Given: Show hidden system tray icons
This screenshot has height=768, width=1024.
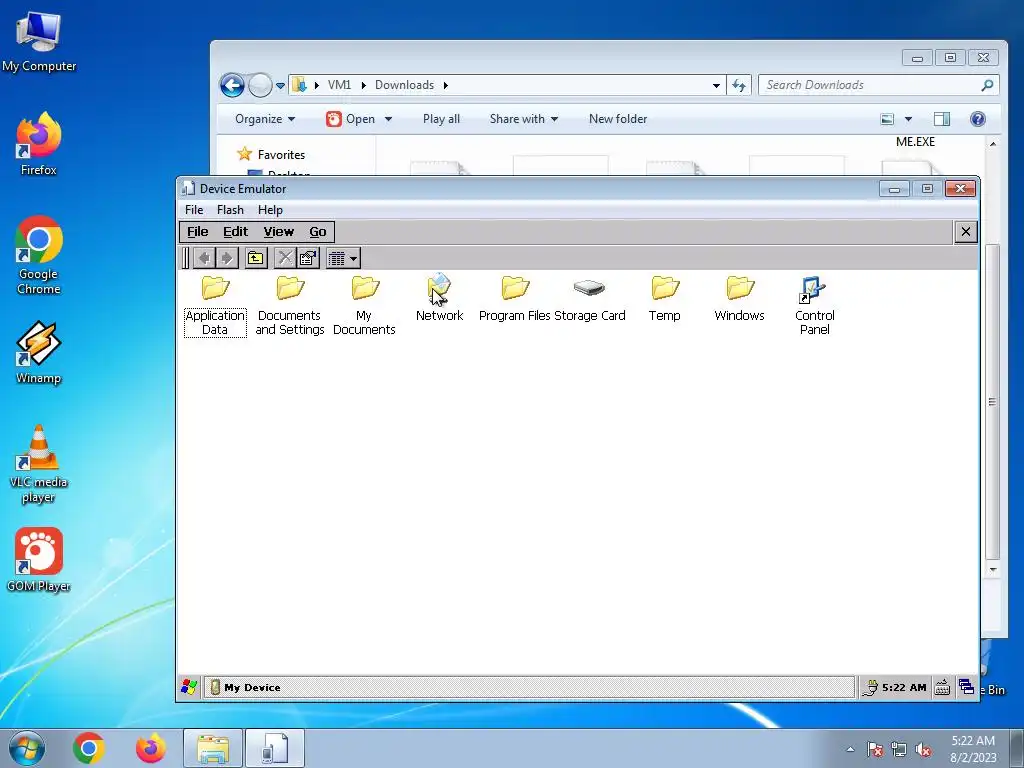Looking at the screenshot, I should (850, 749).
